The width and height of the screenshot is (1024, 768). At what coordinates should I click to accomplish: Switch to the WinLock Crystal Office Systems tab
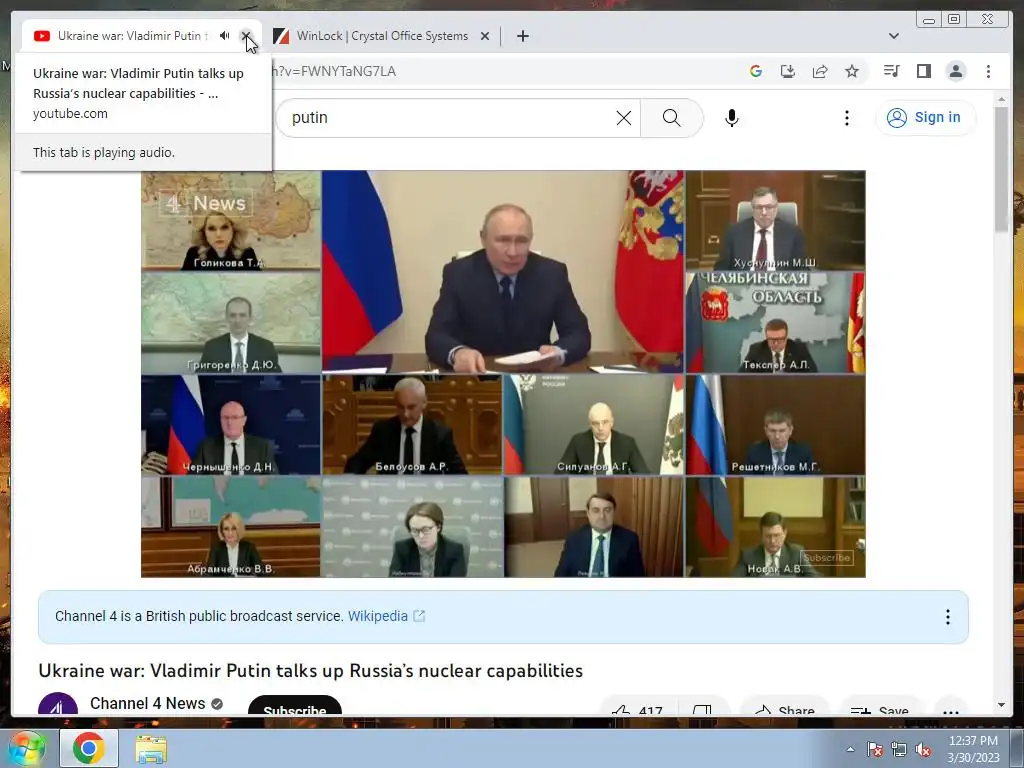382,36
